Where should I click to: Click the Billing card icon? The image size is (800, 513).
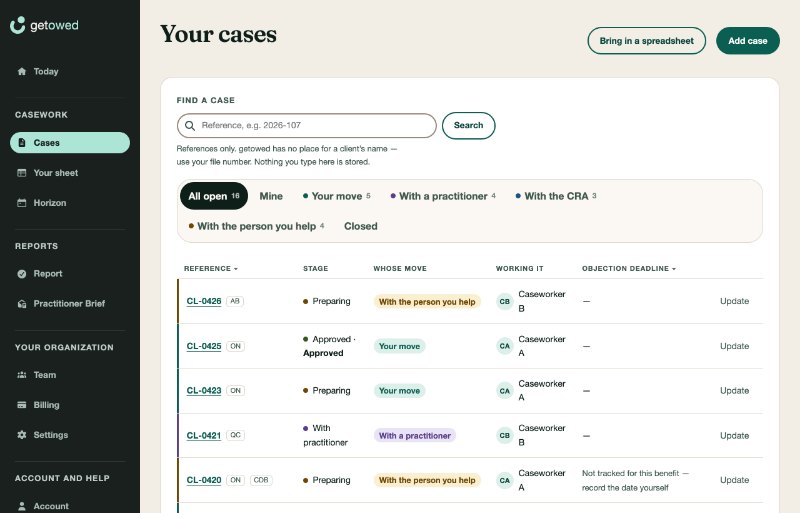point(21,405)
